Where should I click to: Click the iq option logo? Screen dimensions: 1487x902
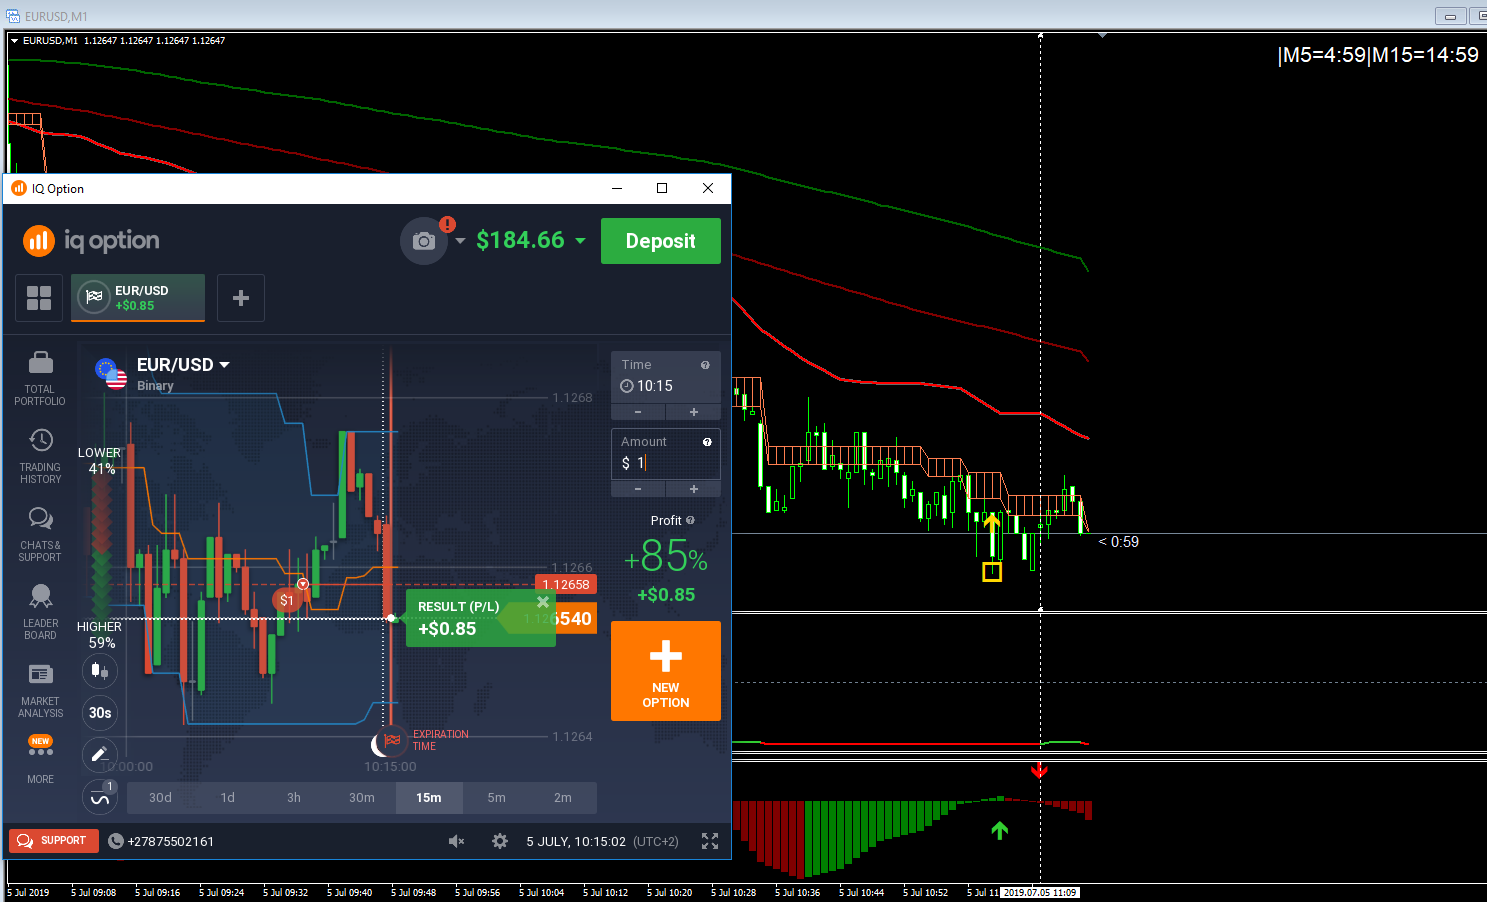(x=91, y=241)
